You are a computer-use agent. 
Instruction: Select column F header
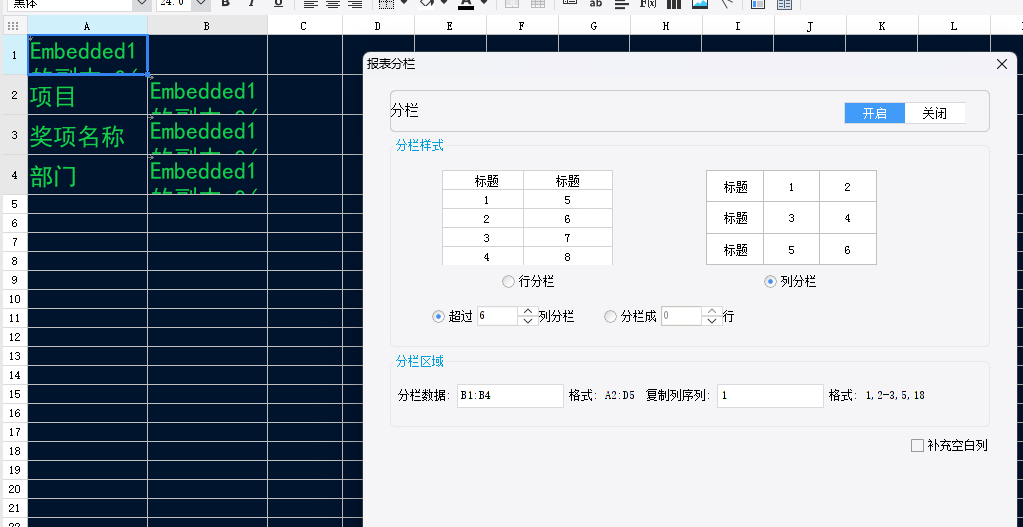522,25
